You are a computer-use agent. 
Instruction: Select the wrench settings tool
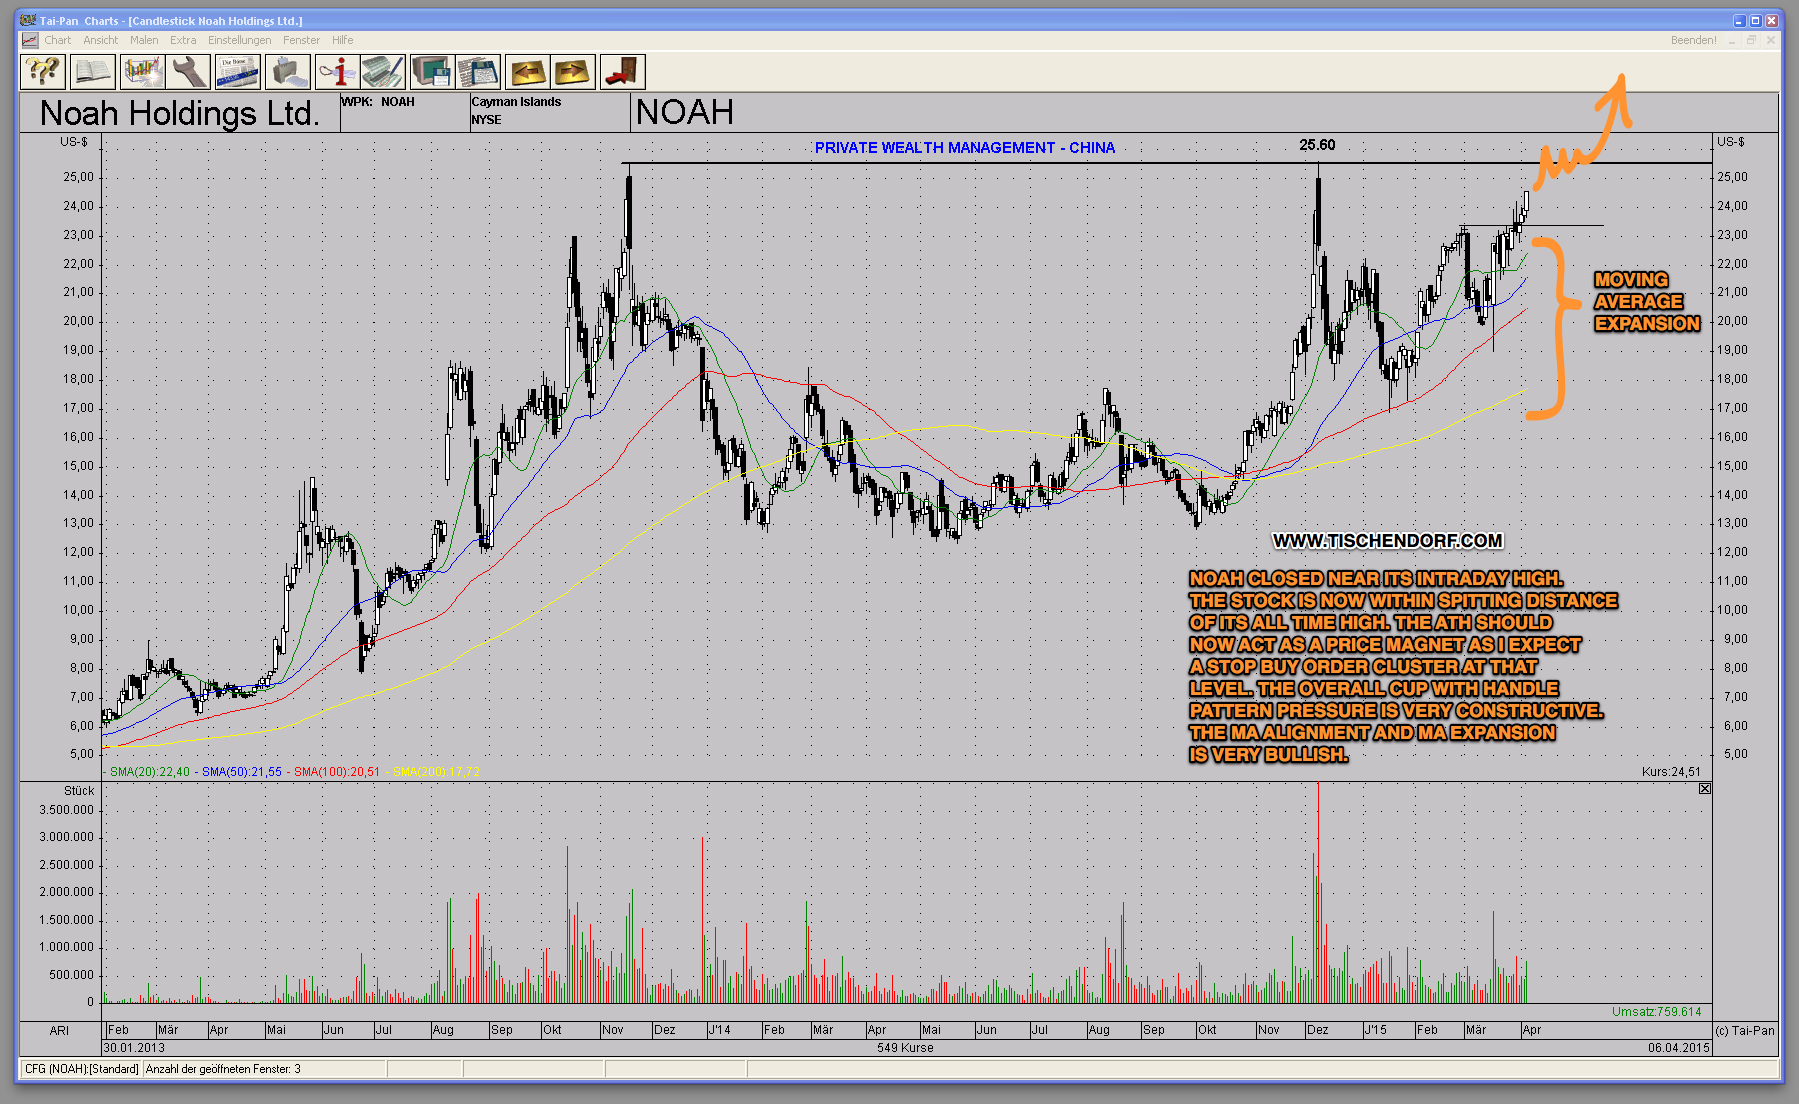pyautogui.click(x=189, y=72)
